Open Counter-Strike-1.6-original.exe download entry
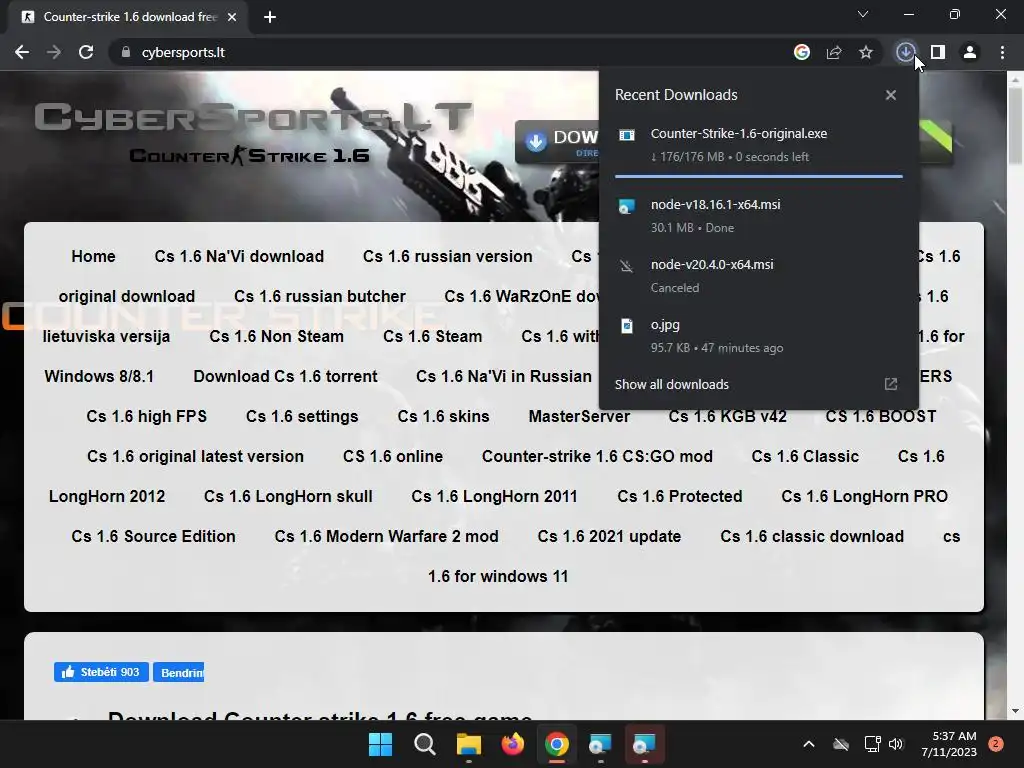Viewport: 1024px width, 768px height. (x=759, y=145)
